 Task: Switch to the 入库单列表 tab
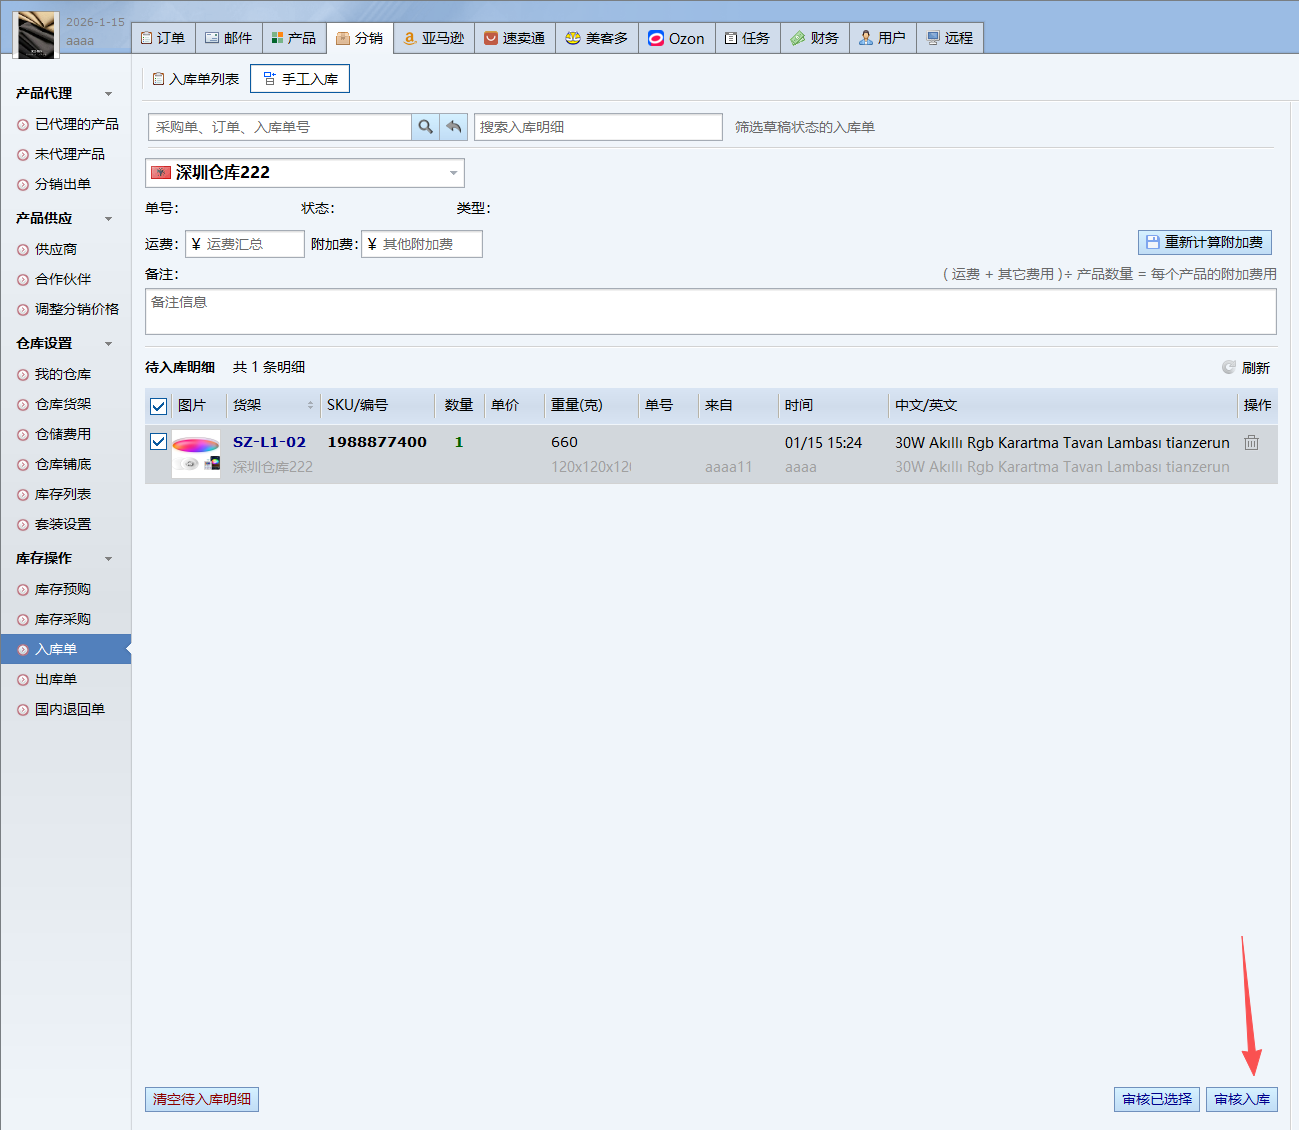[196, 79]
